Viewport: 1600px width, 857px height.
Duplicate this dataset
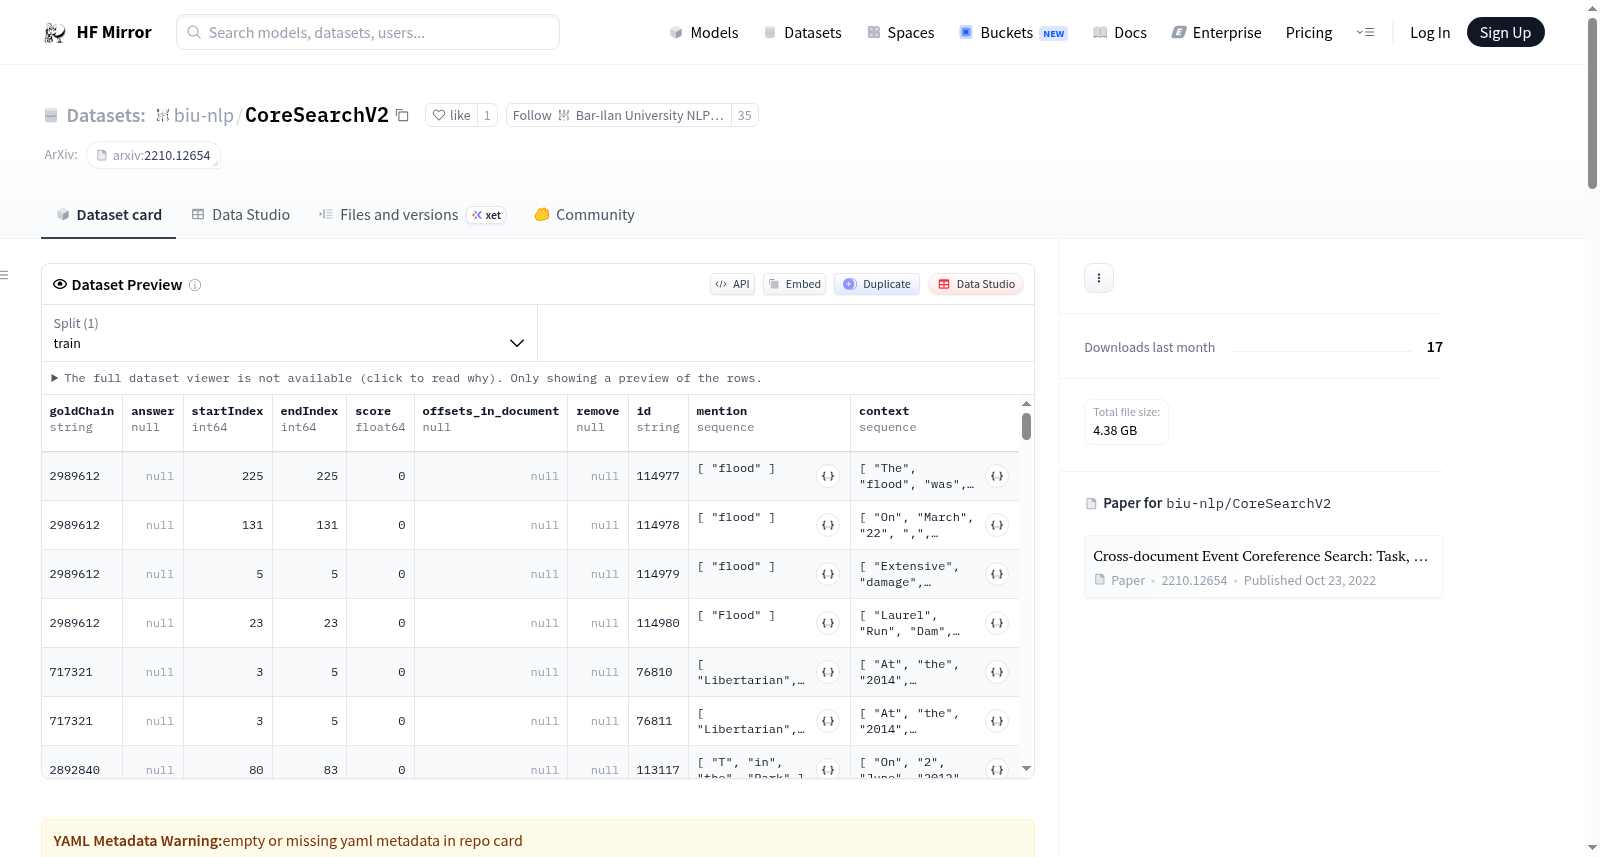pyautogui.click(x=877, y=284)
